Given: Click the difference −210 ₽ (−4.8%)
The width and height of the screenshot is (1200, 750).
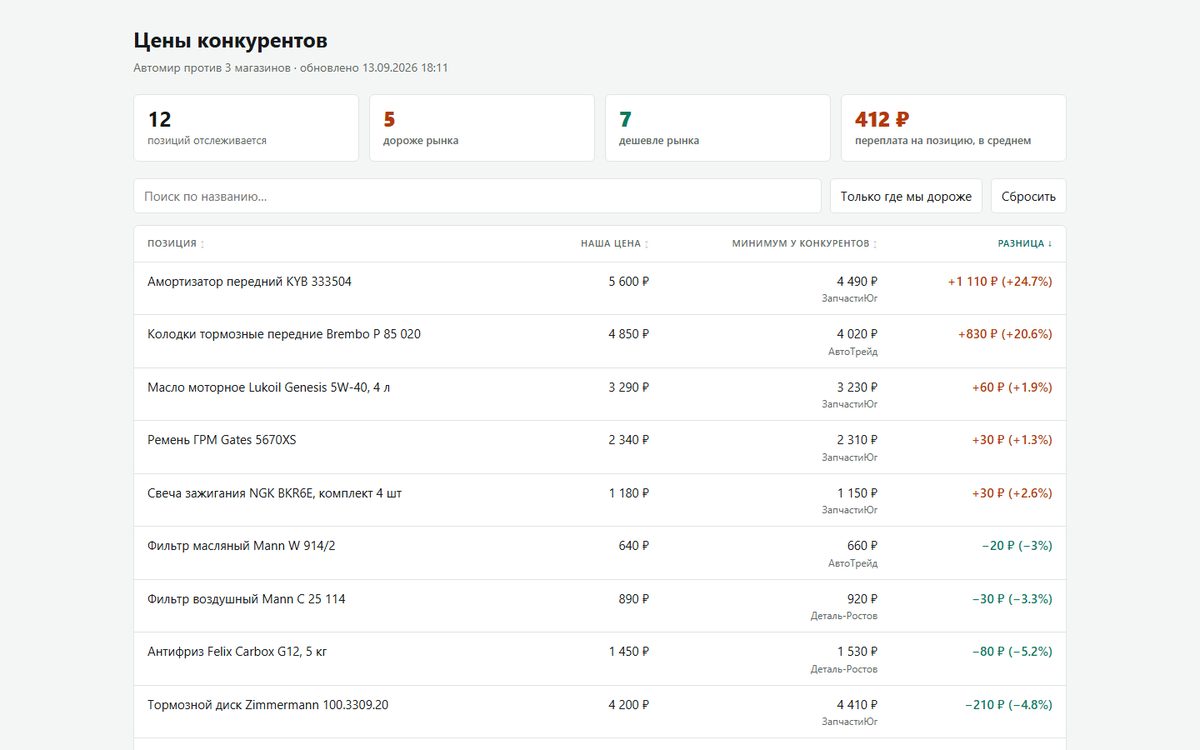Looking at the screenshot, I should tap(1009, 705).
